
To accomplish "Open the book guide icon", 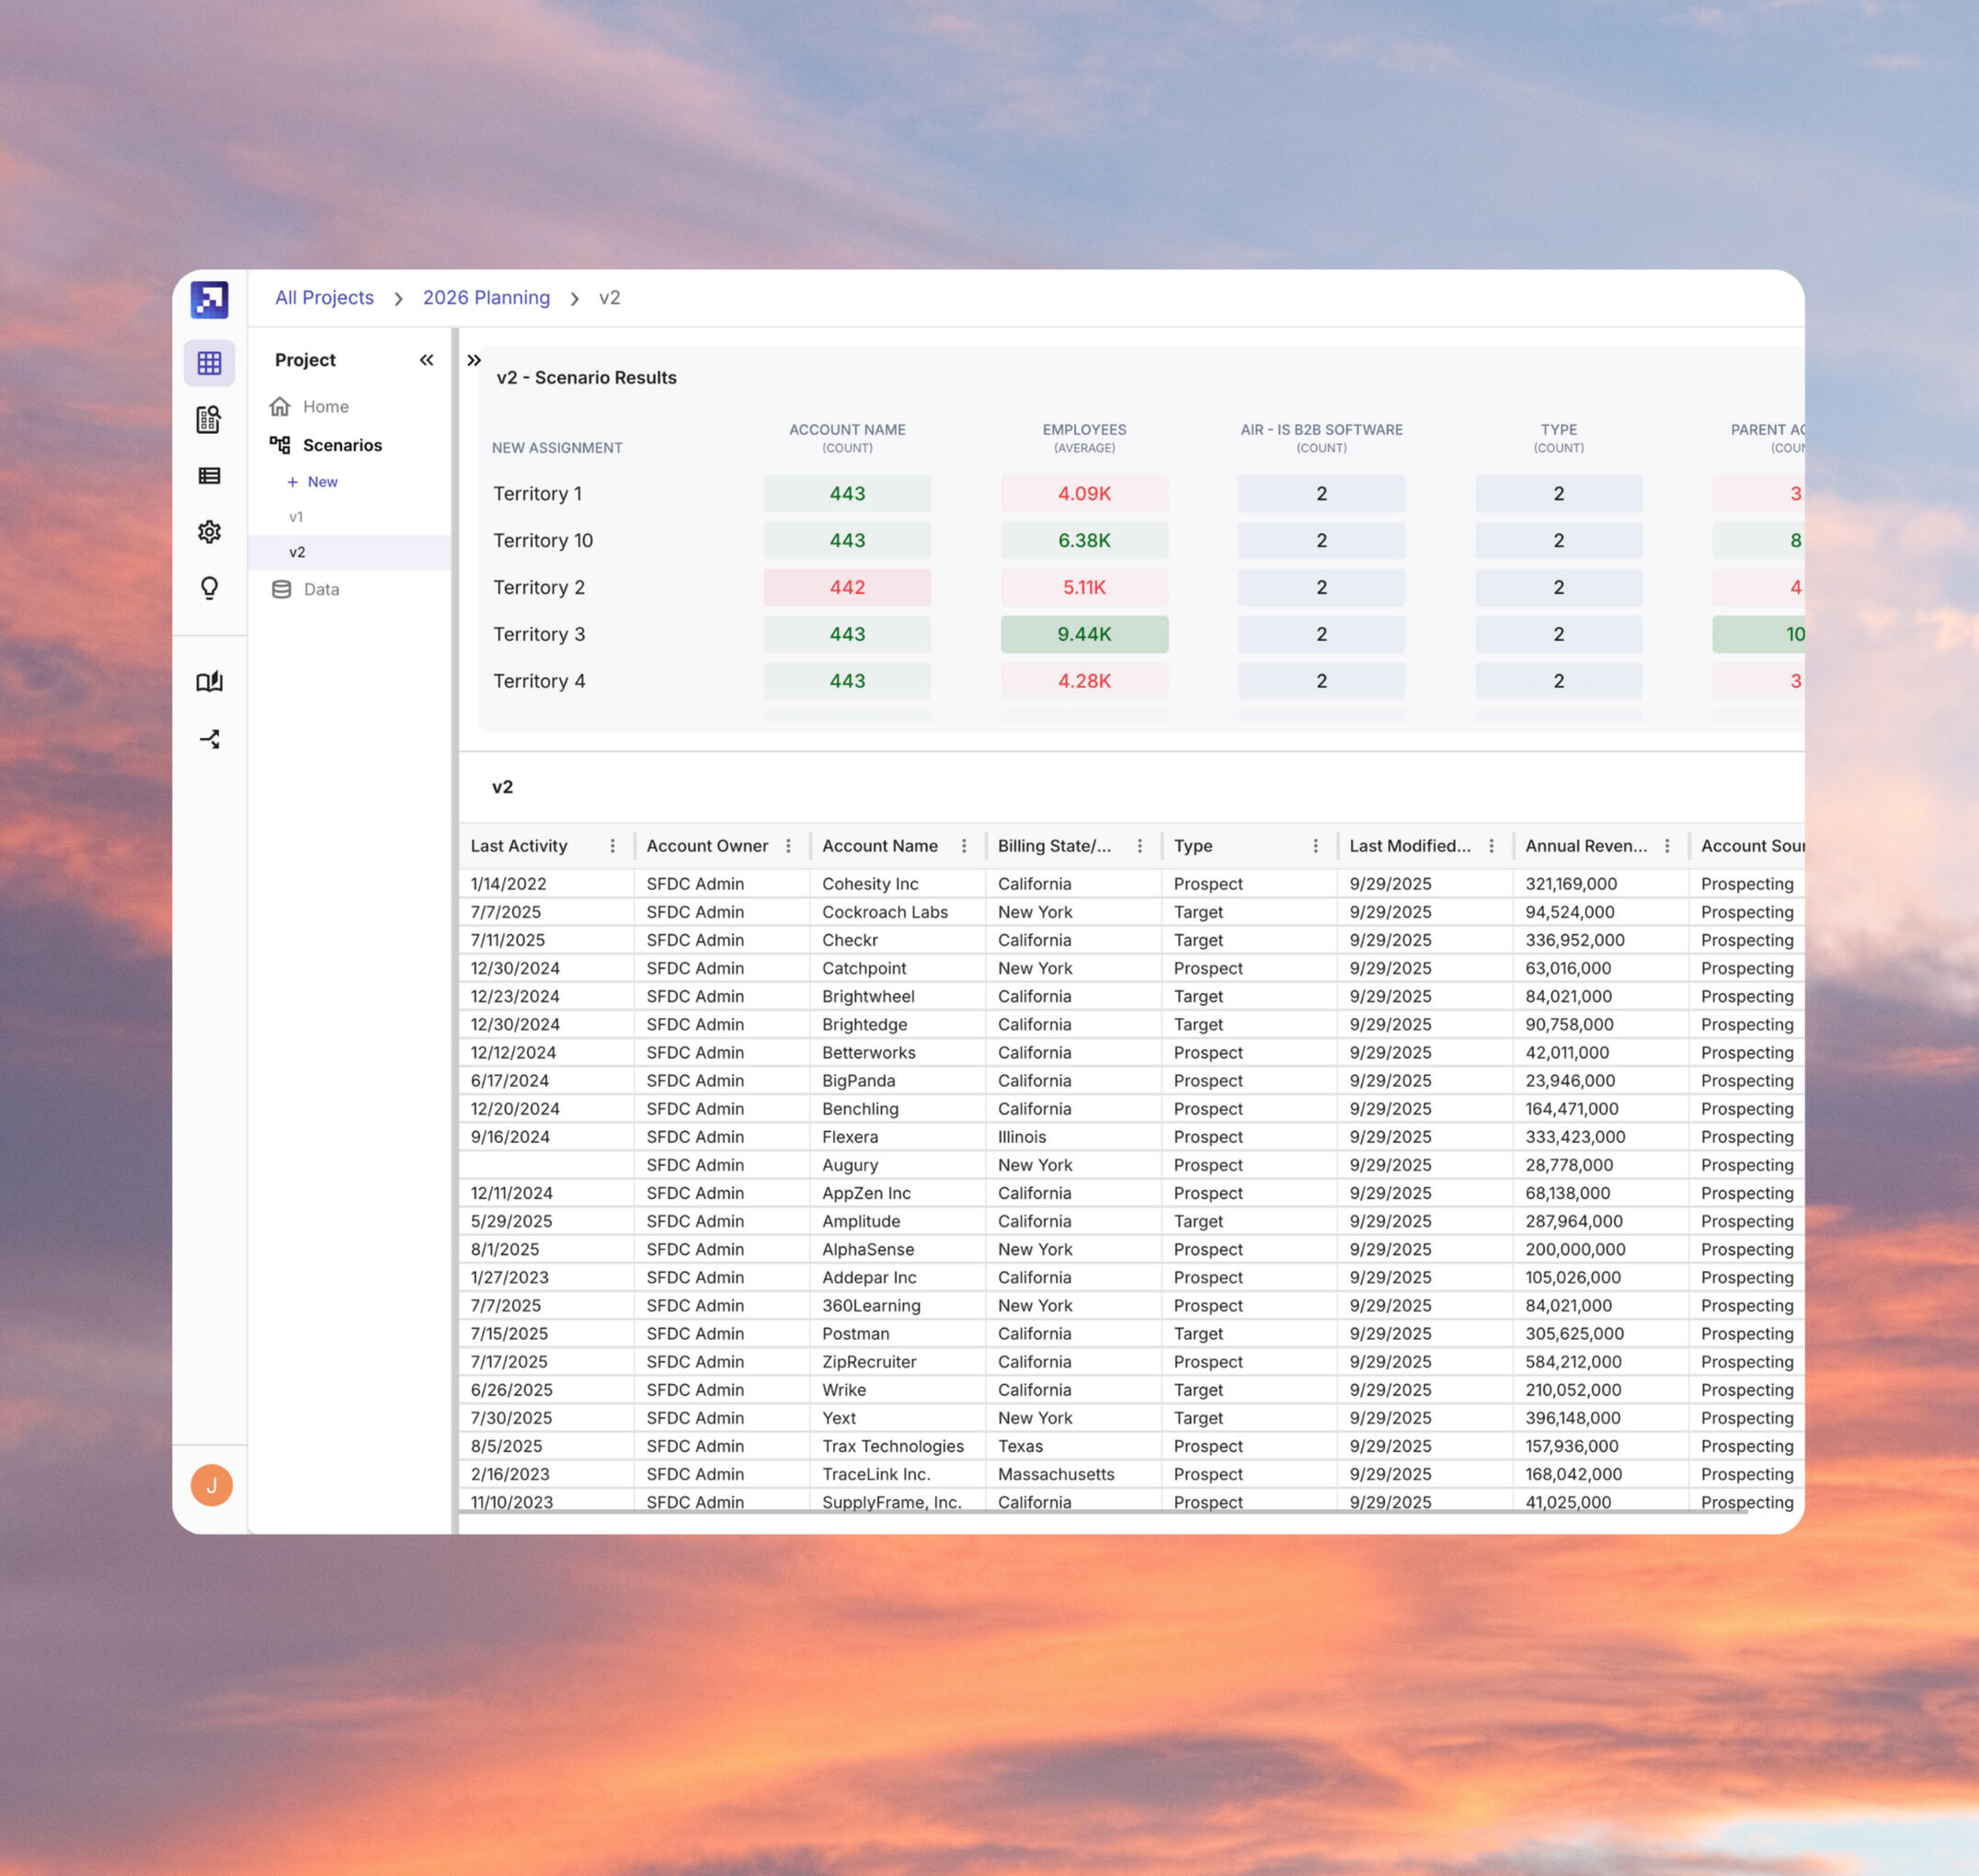I will click(209, 682).
